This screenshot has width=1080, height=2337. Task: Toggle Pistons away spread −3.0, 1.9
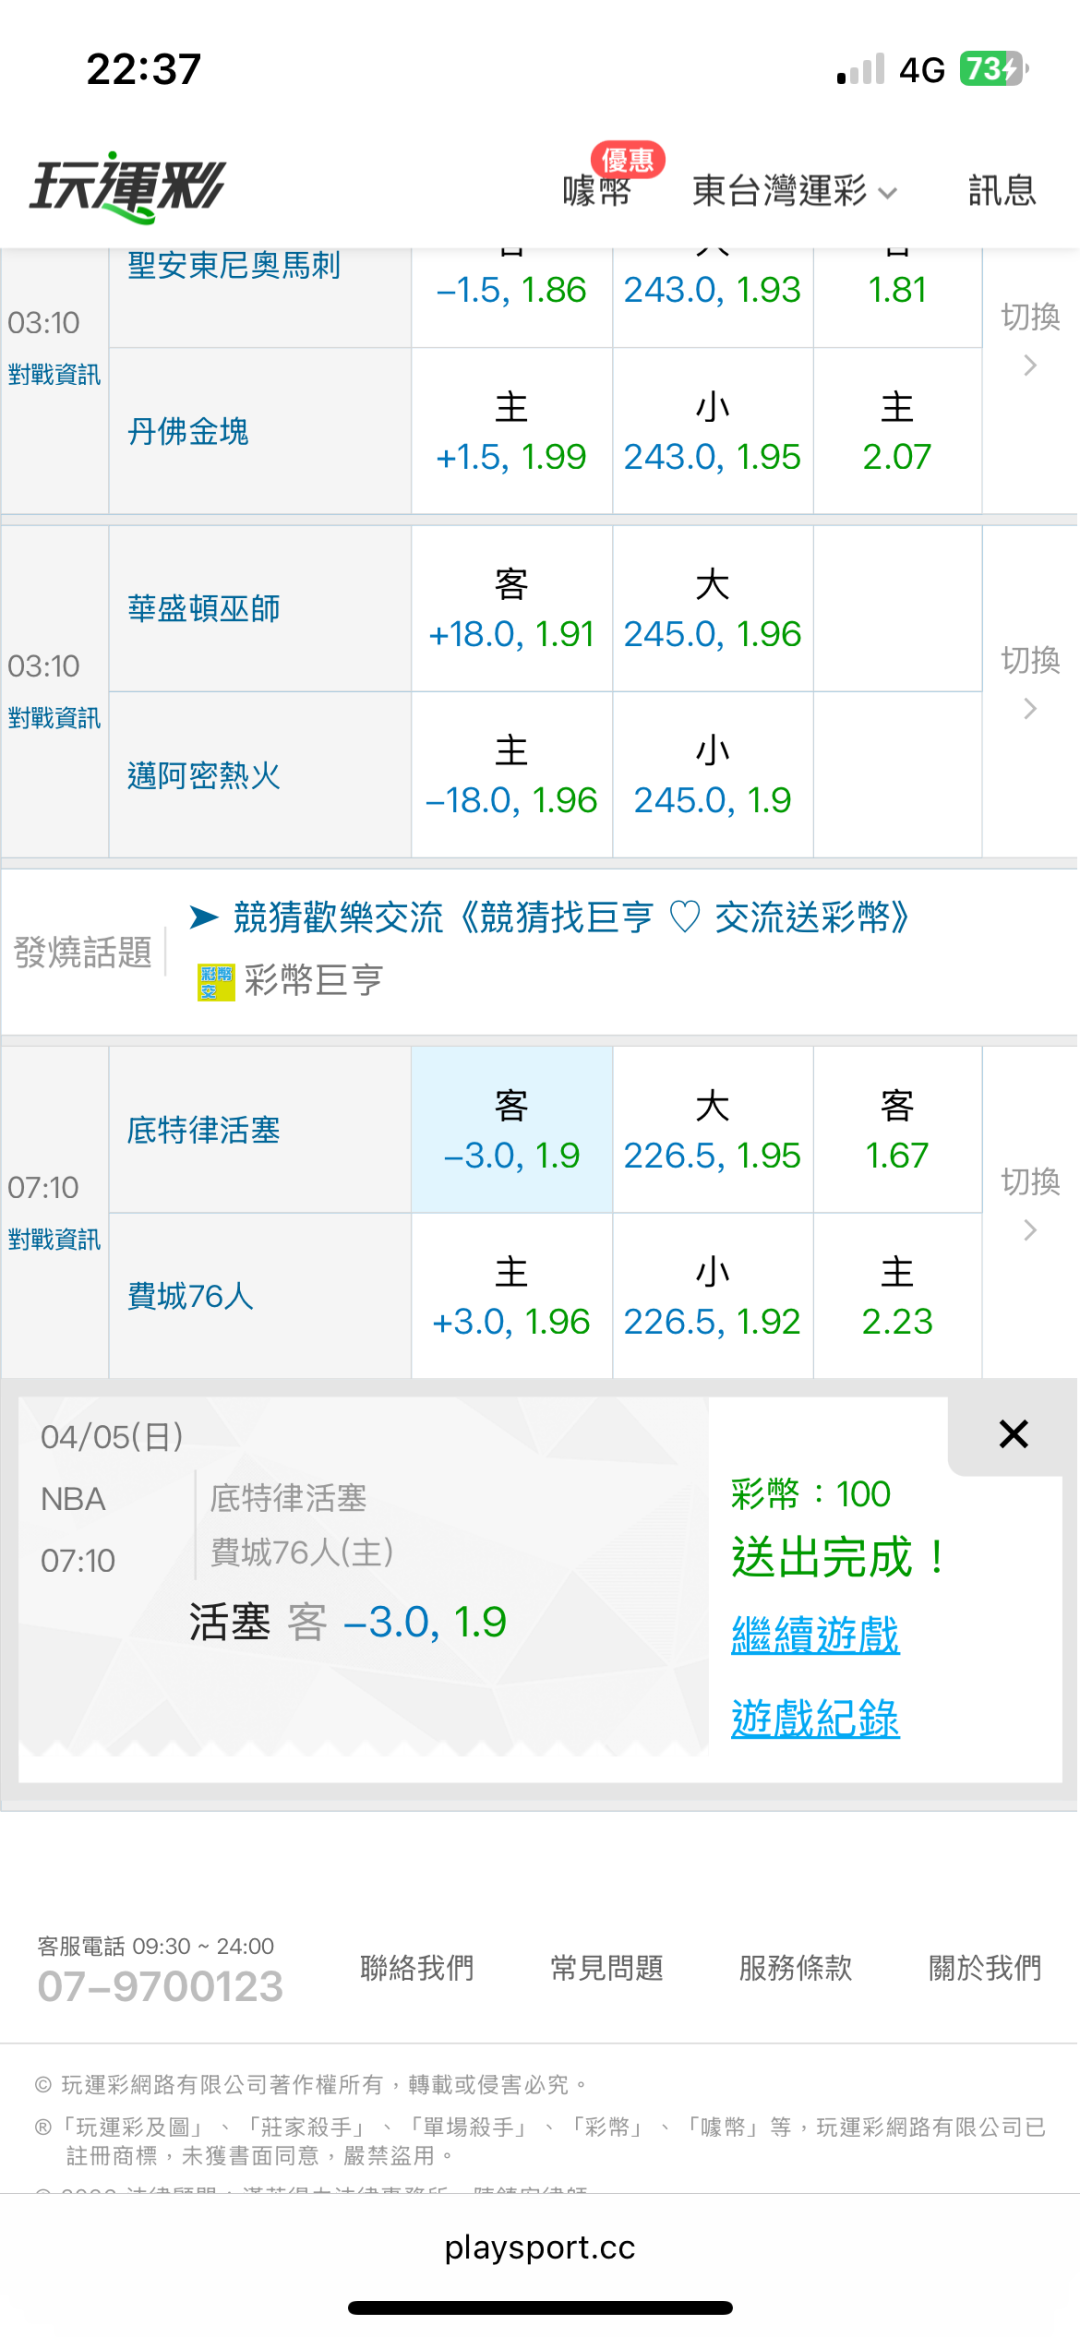(511, 1130)
